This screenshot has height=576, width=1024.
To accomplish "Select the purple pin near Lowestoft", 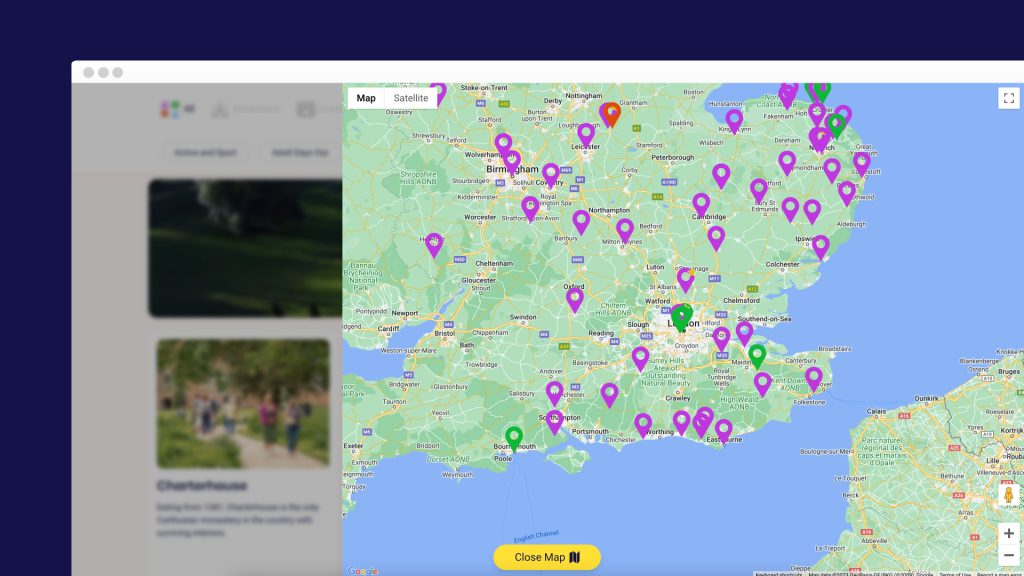I will [862, 163].
